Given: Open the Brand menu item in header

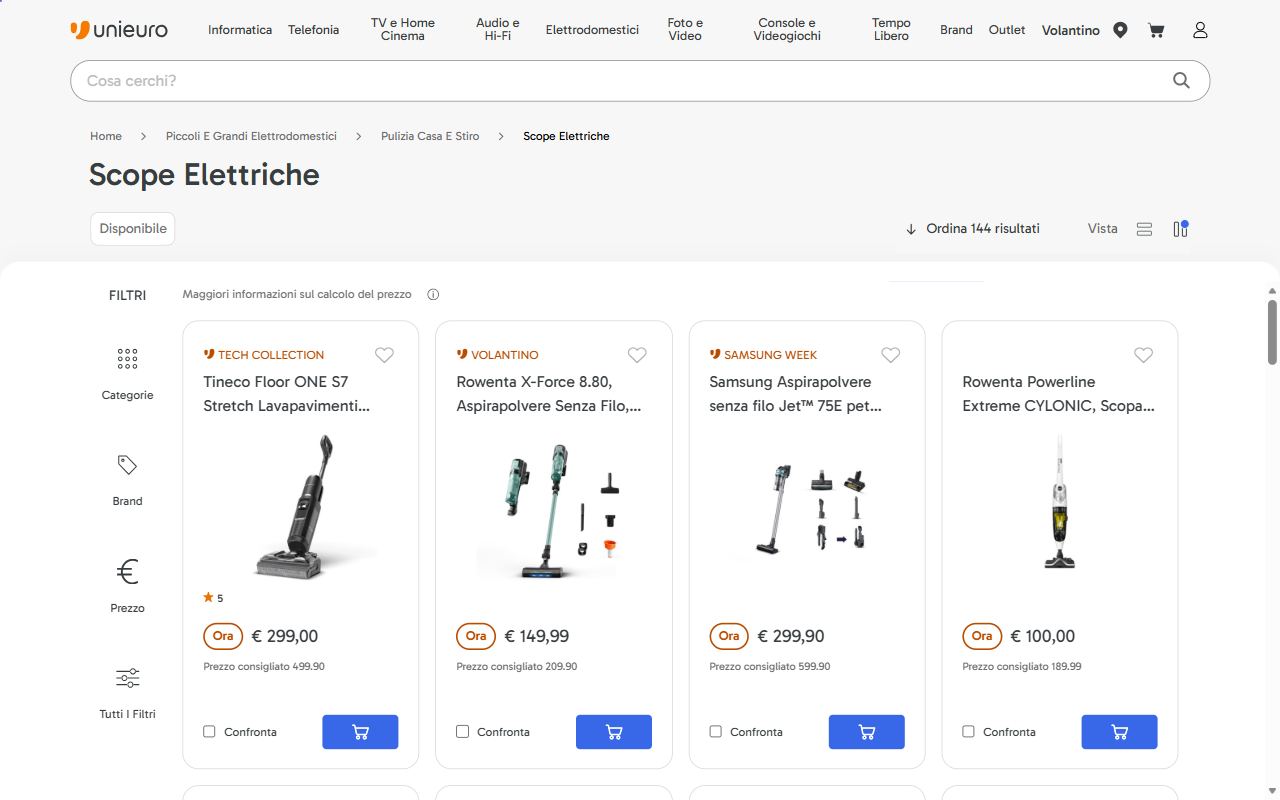Looking at the screenshot, I should pyautogui.click(x=956, y=30).
